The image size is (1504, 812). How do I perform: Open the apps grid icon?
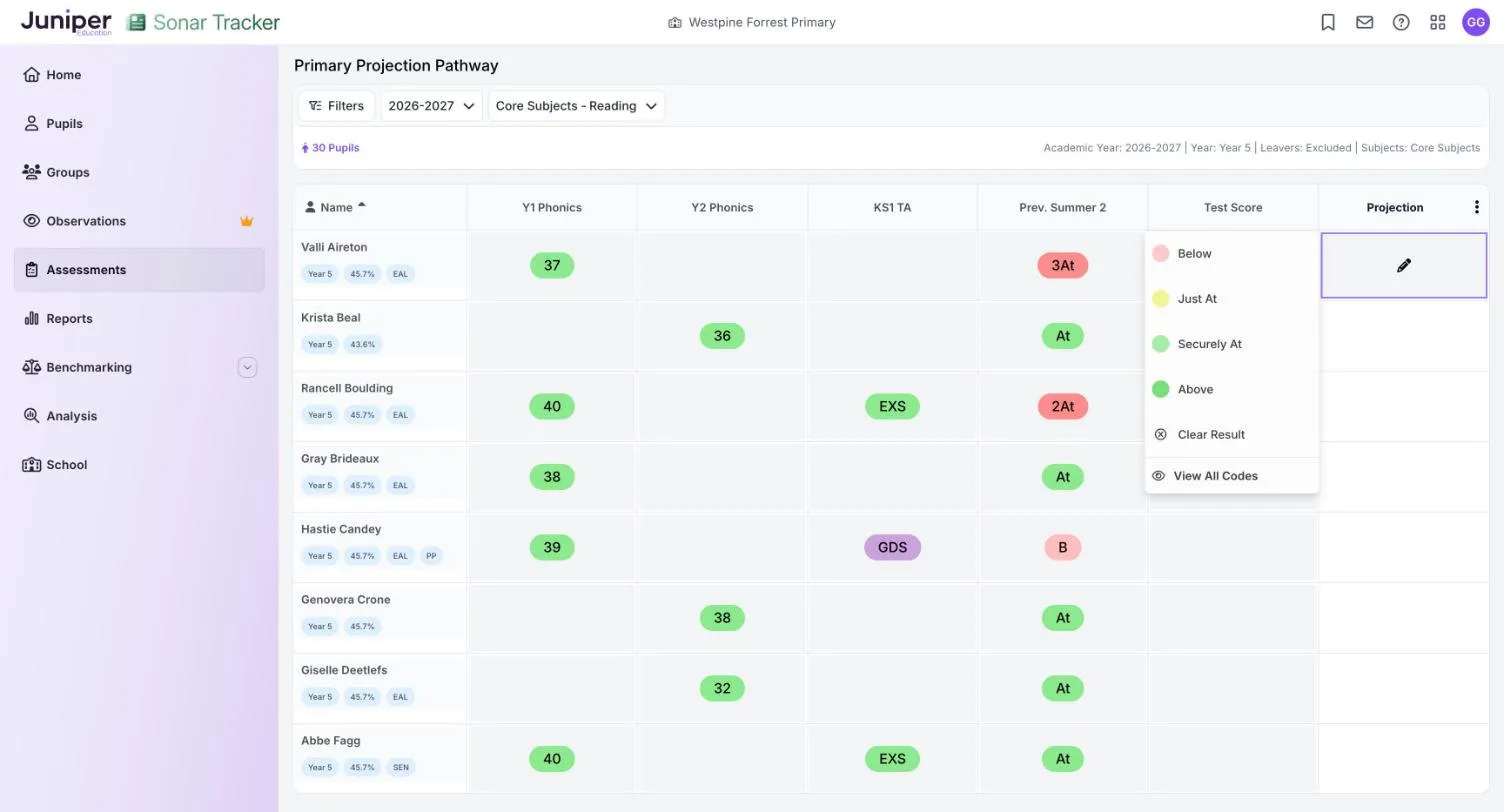1438,22
